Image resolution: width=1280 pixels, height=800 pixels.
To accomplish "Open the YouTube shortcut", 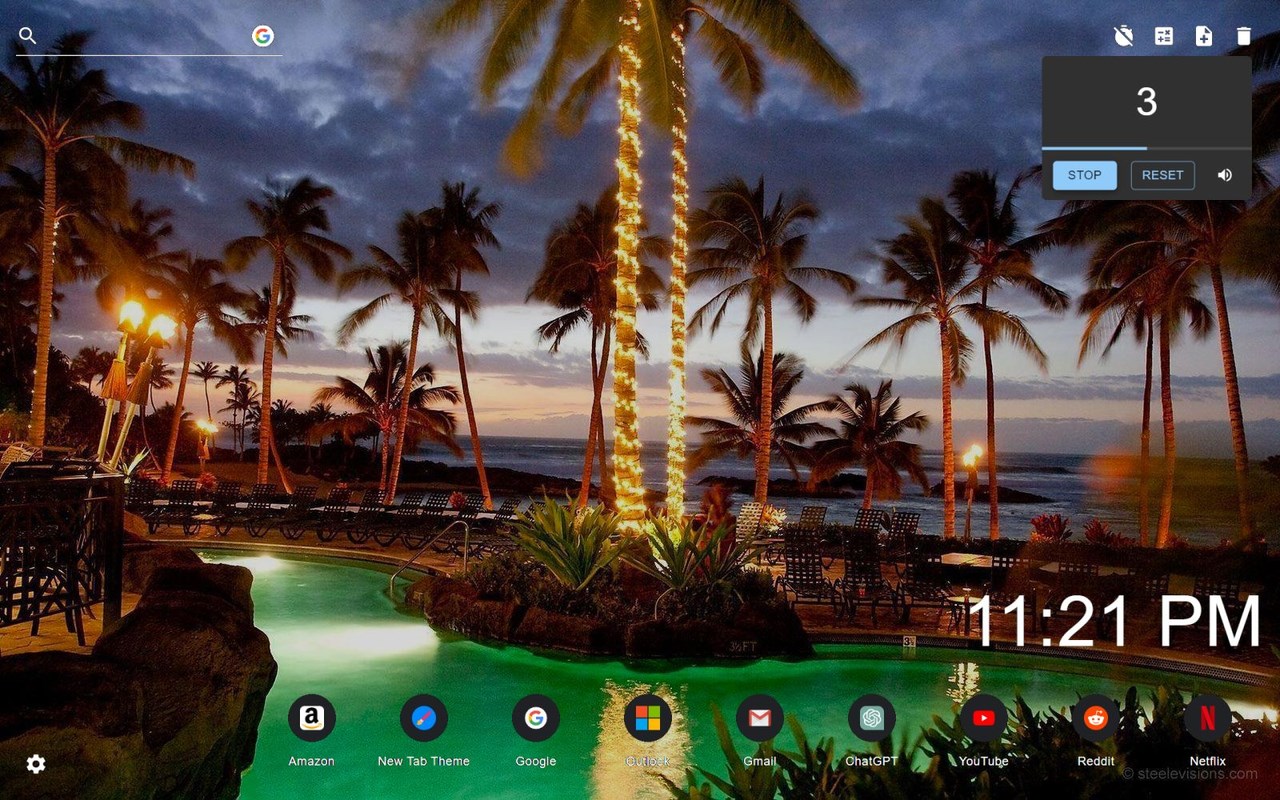I will tap(984, 718).
